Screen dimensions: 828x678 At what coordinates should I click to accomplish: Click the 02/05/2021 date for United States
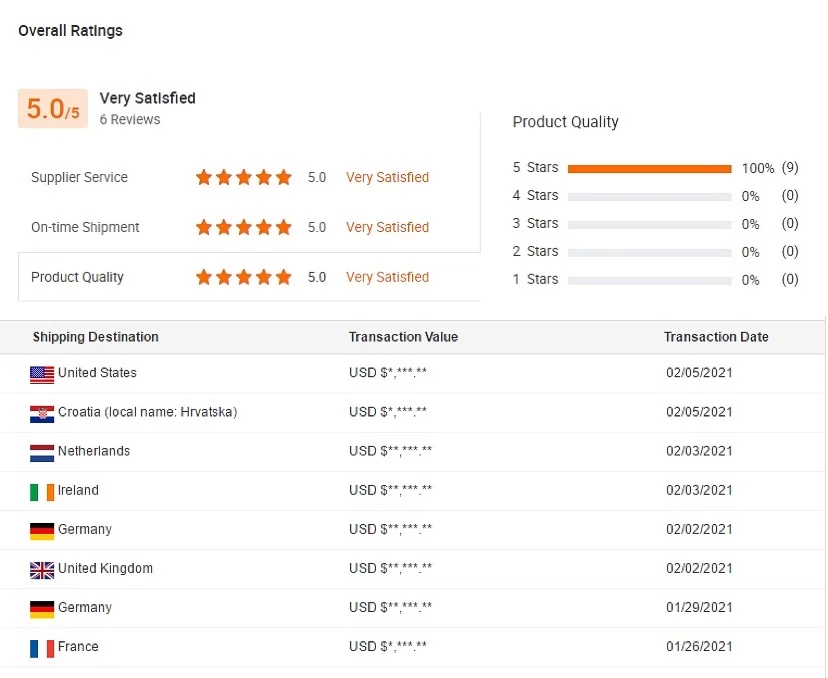click(x=699, y=373)
